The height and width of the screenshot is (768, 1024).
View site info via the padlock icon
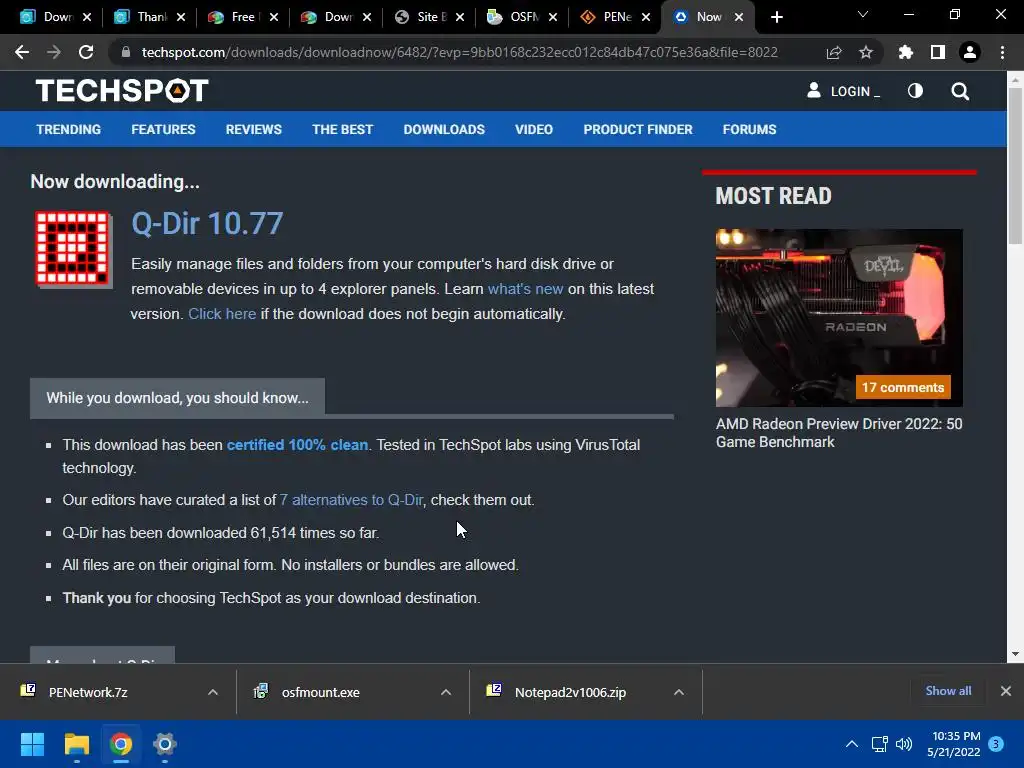[125, 52]
